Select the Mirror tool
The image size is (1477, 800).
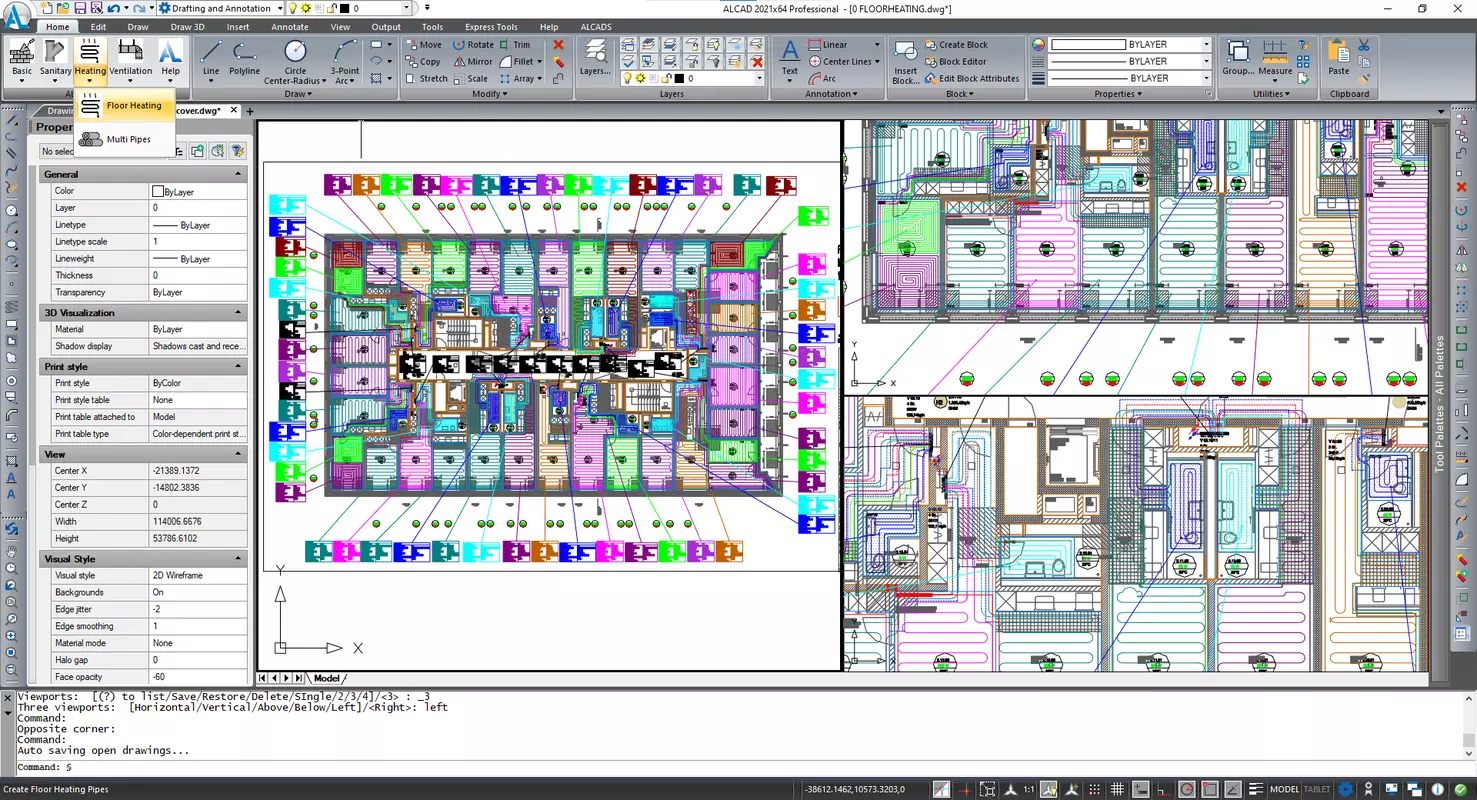(x=472, y=61)
